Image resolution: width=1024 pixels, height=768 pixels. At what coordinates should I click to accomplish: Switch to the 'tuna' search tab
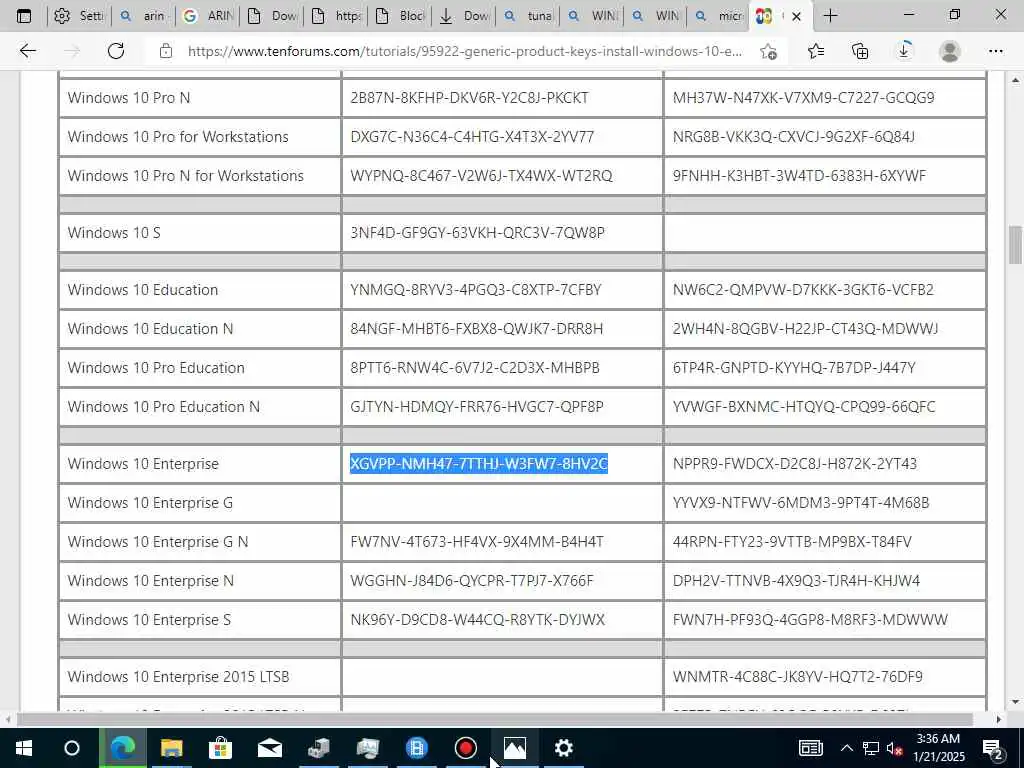528,16
